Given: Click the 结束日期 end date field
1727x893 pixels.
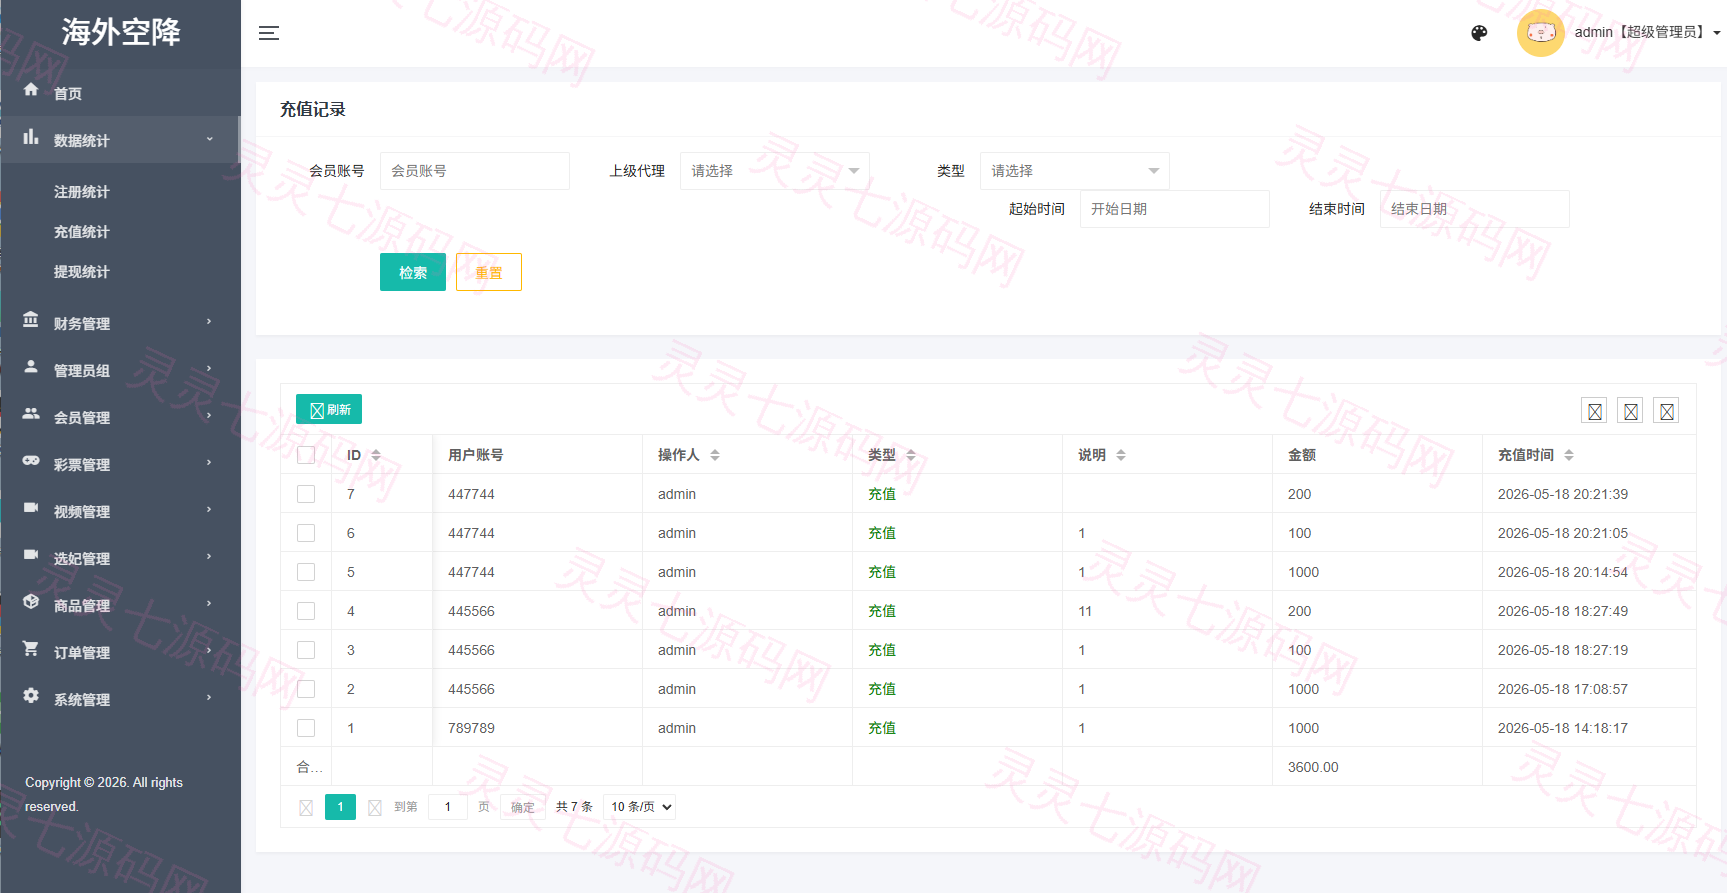Looking at the screenshot, I should coord(1475,209).
